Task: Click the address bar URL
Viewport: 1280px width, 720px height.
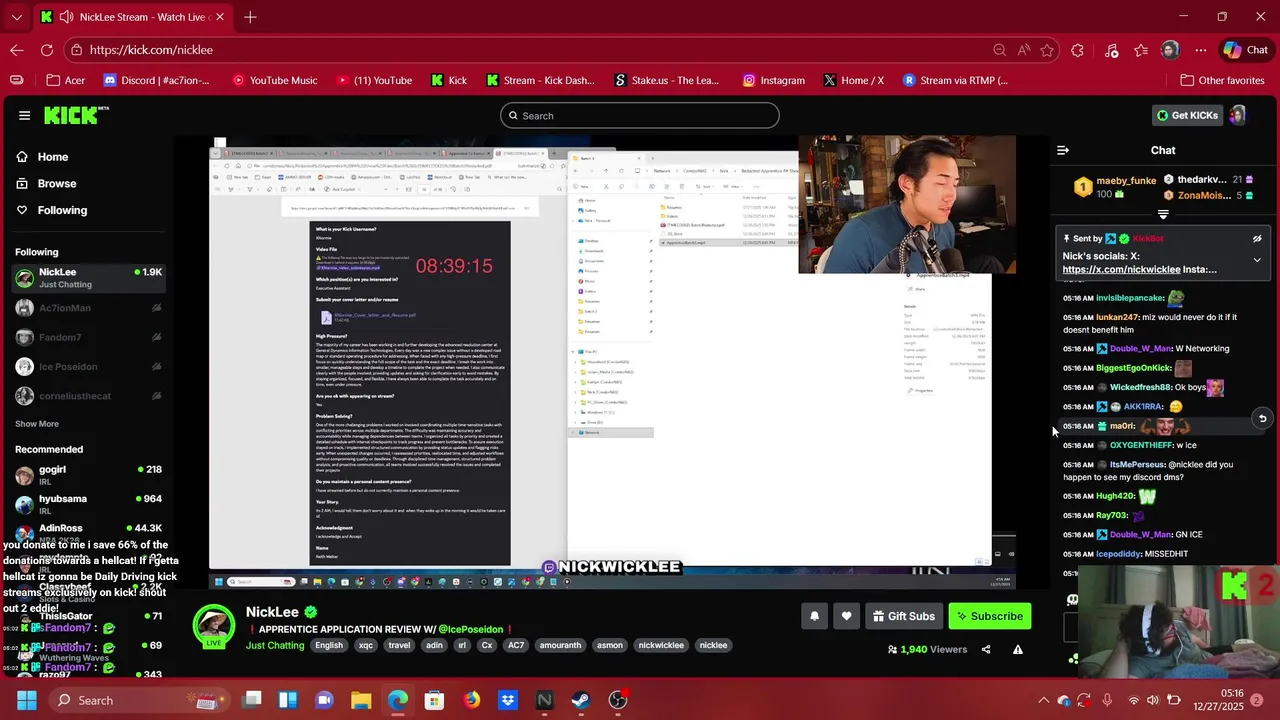Action: [151, 50]
